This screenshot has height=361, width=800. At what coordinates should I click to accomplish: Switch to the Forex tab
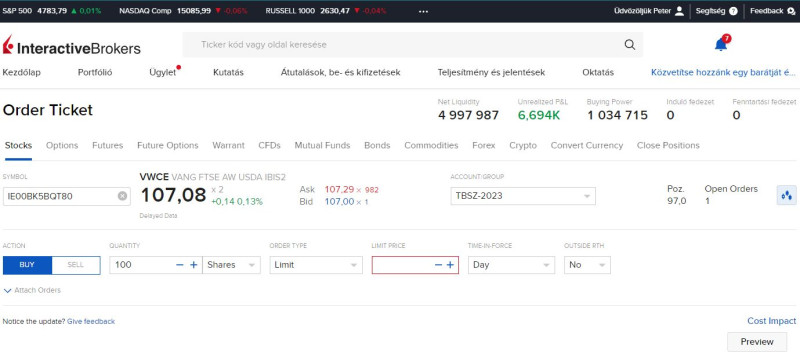(x=484, y=145)
